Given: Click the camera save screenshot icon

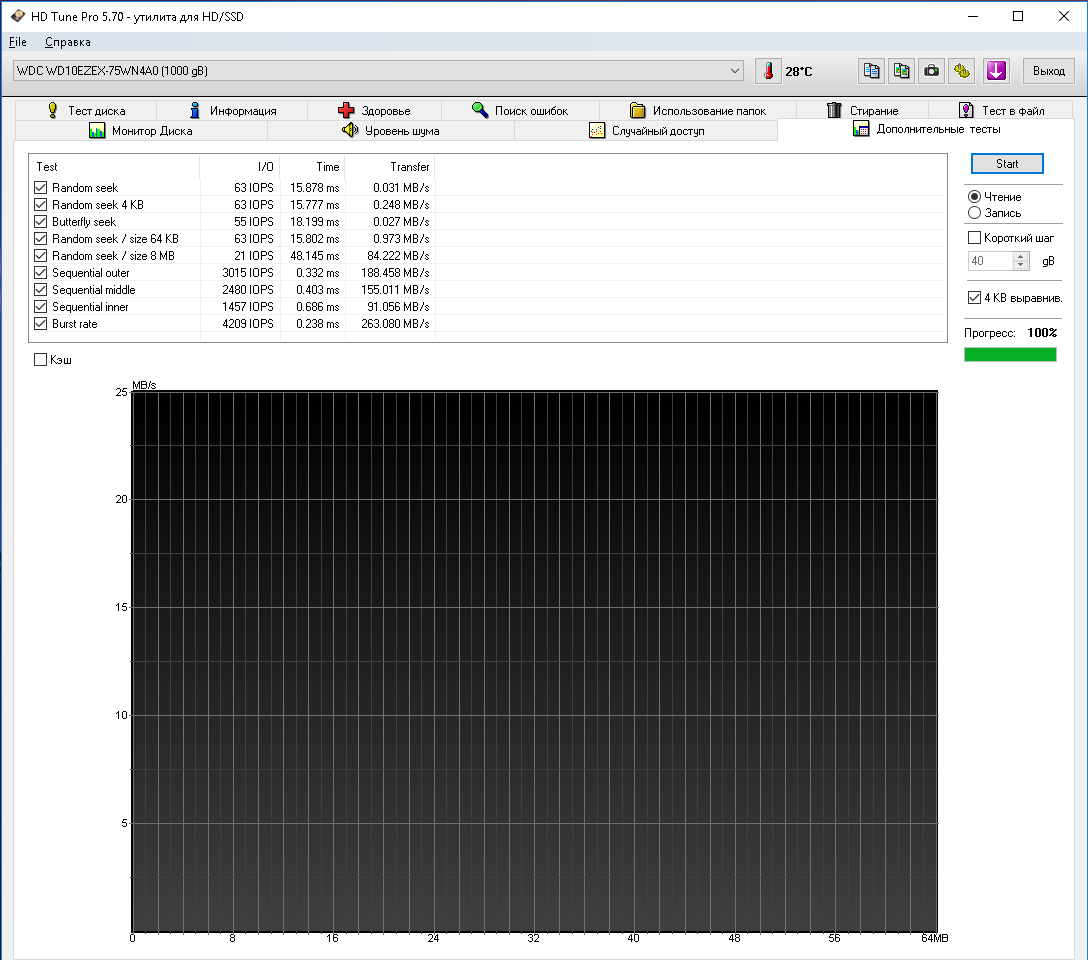Looking at the screenshot, I should (x=931, y=71).
